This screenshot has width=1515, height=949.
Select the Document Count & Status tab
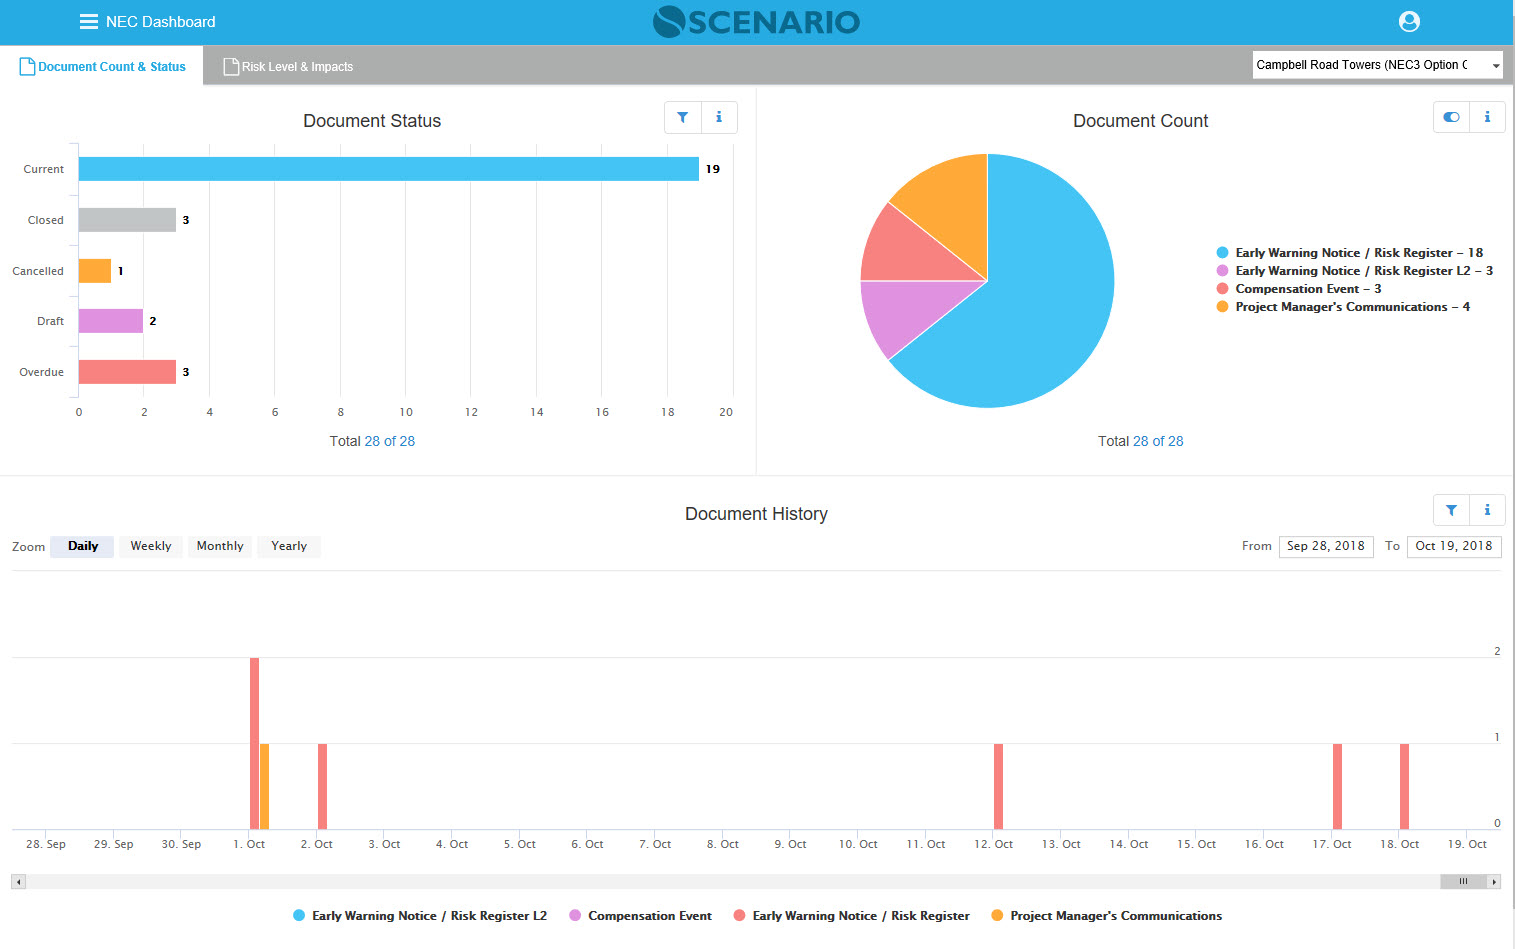click(x=111, y=66)
